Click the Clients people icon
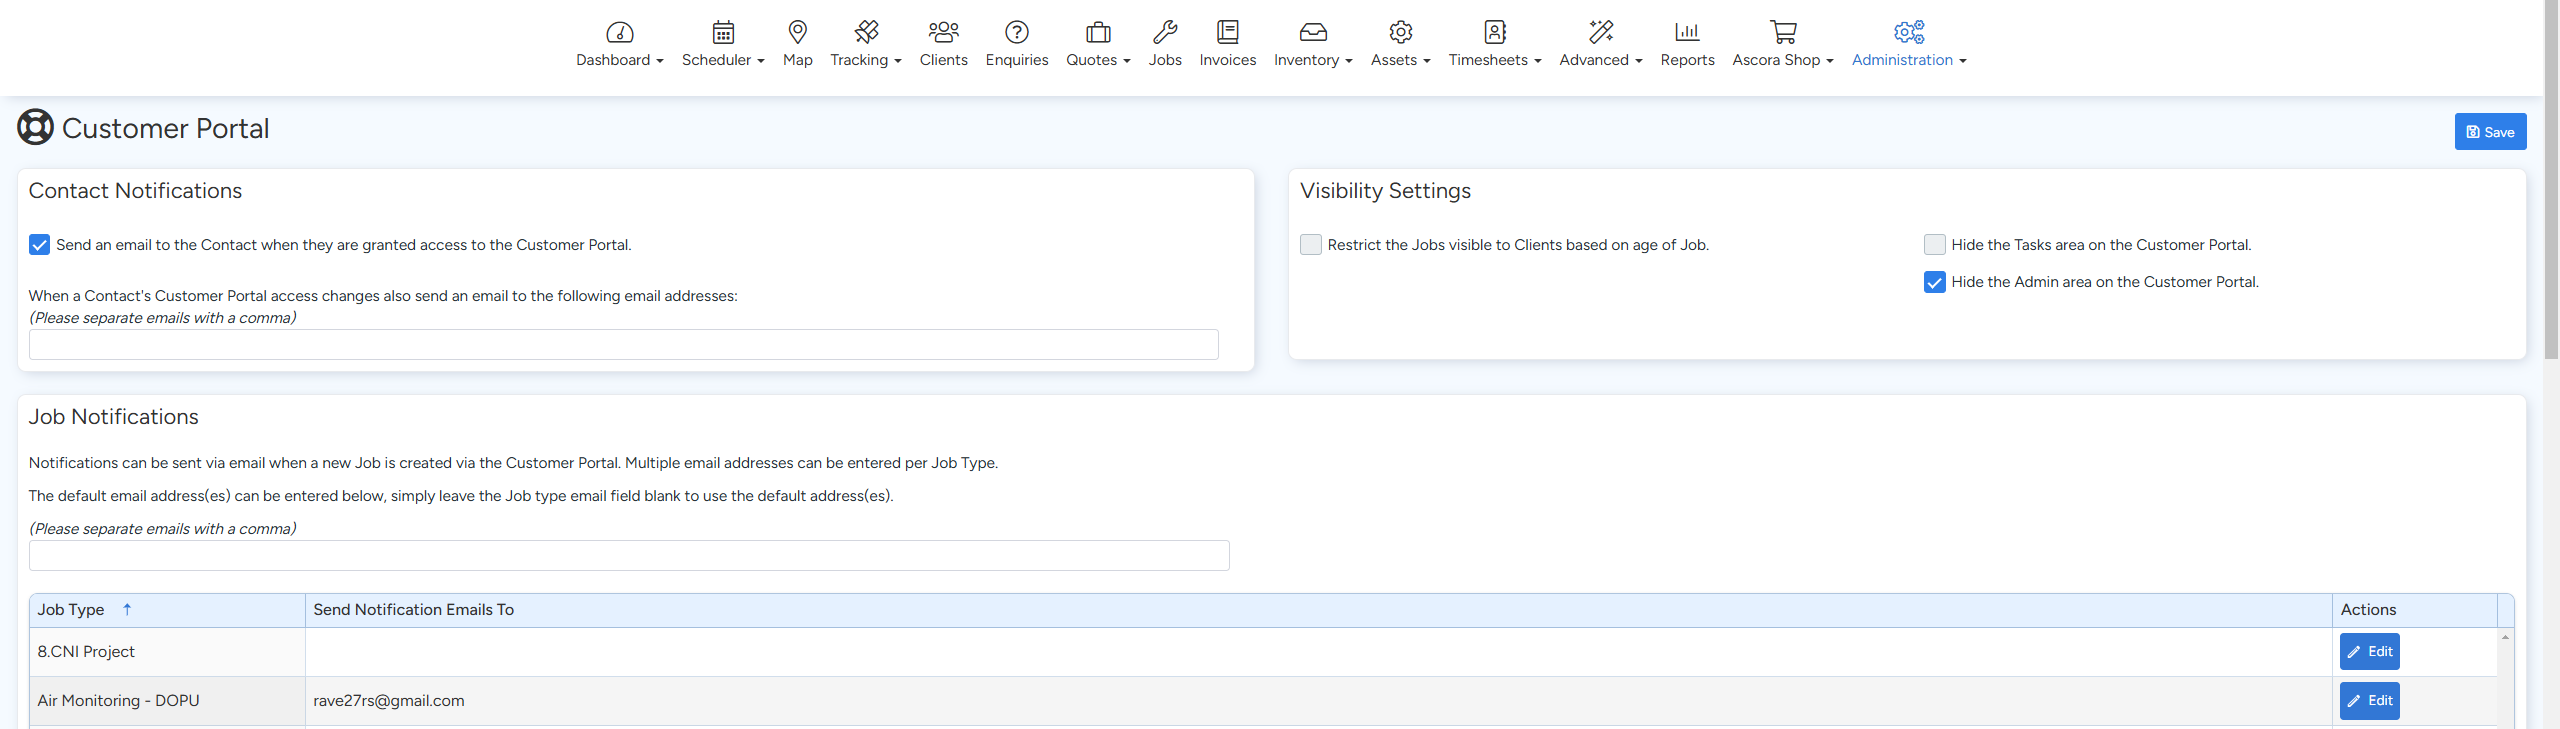Screen dimensions: 2560x729 (x=943, y=32)
